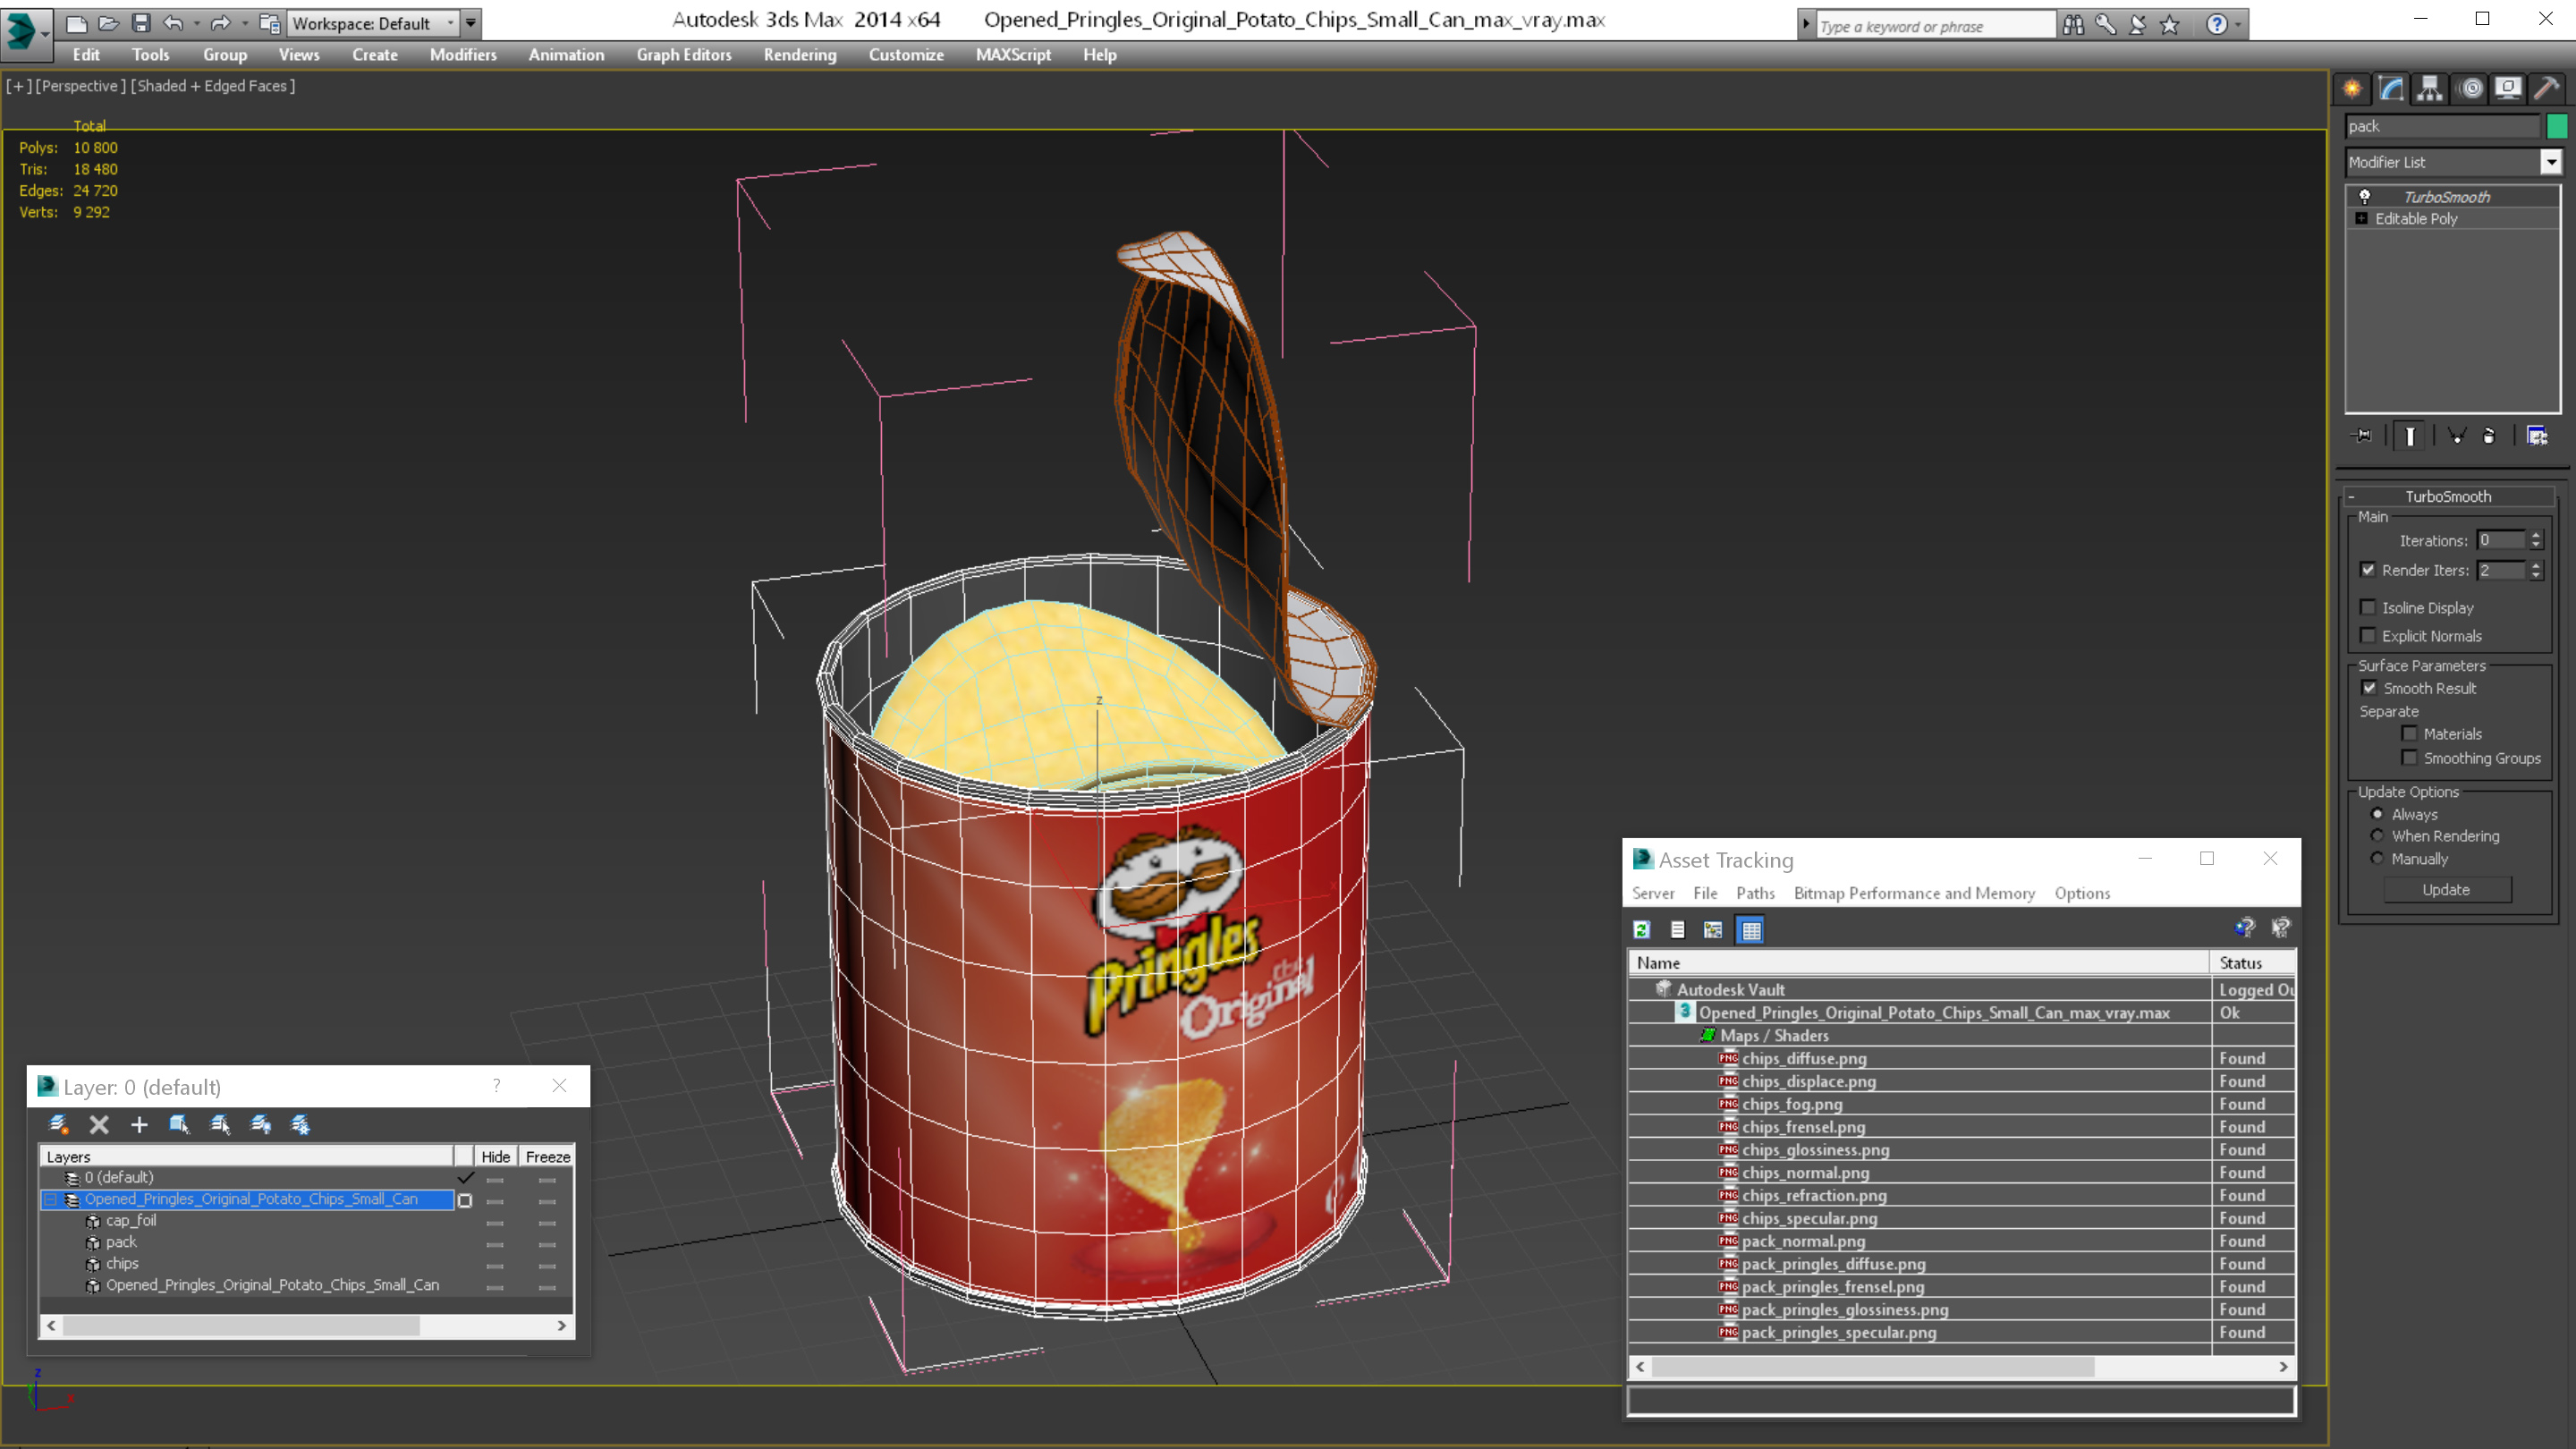Open the Motion command panel tab
The height and width of the screenshot is (1449, 2576).
[2470, 89]
